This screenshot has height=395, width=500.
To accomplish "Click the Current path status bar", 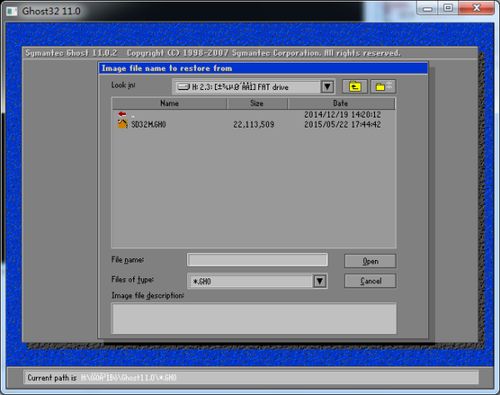I will pyautogui.click(x=251, y=377).
